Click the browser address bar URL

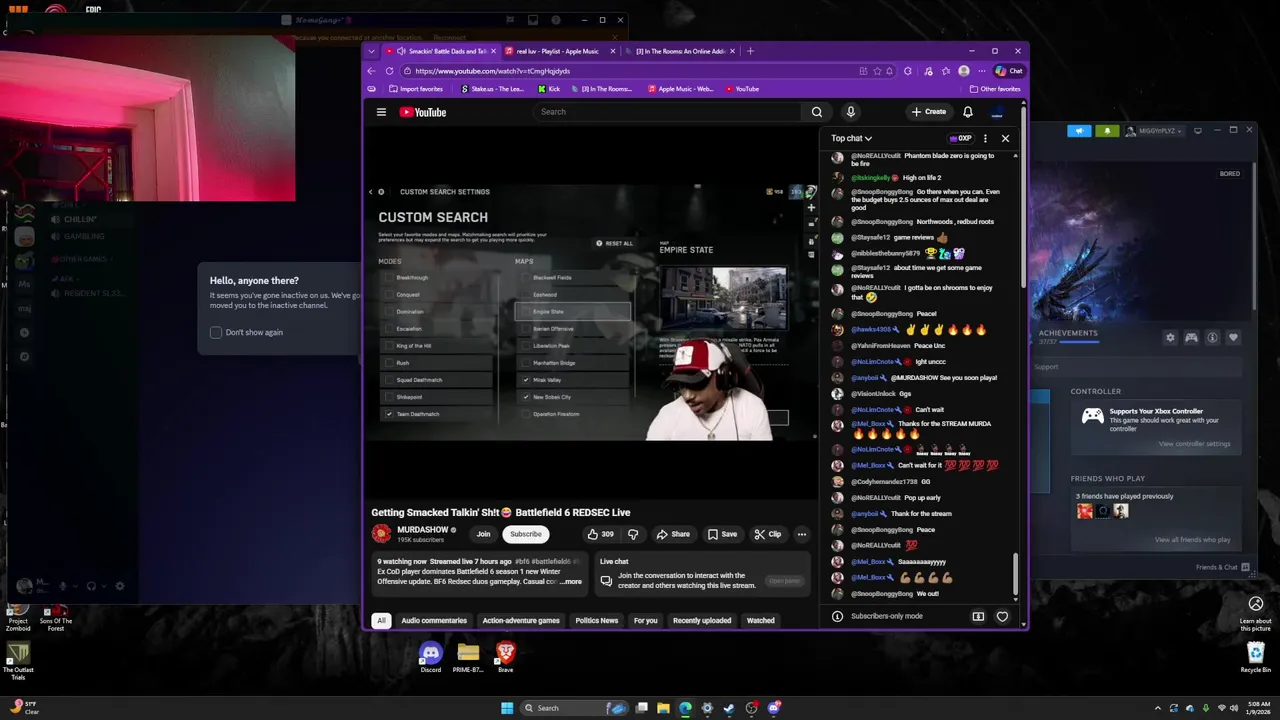coord(492,71)
